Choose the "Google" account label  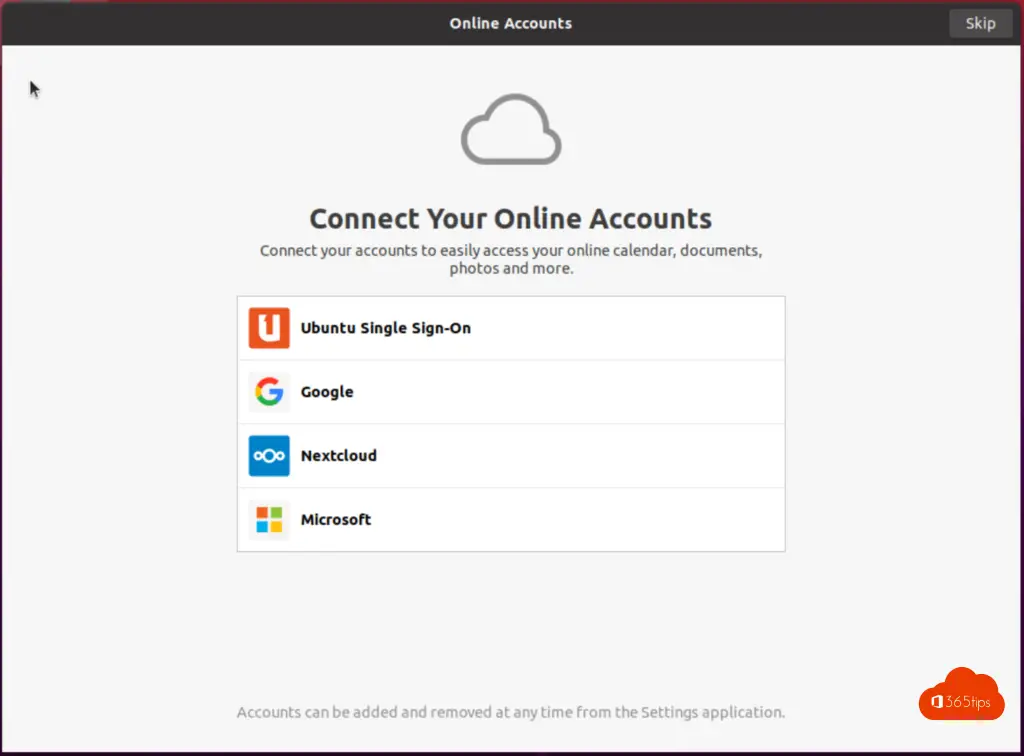[x=327, y=392]
